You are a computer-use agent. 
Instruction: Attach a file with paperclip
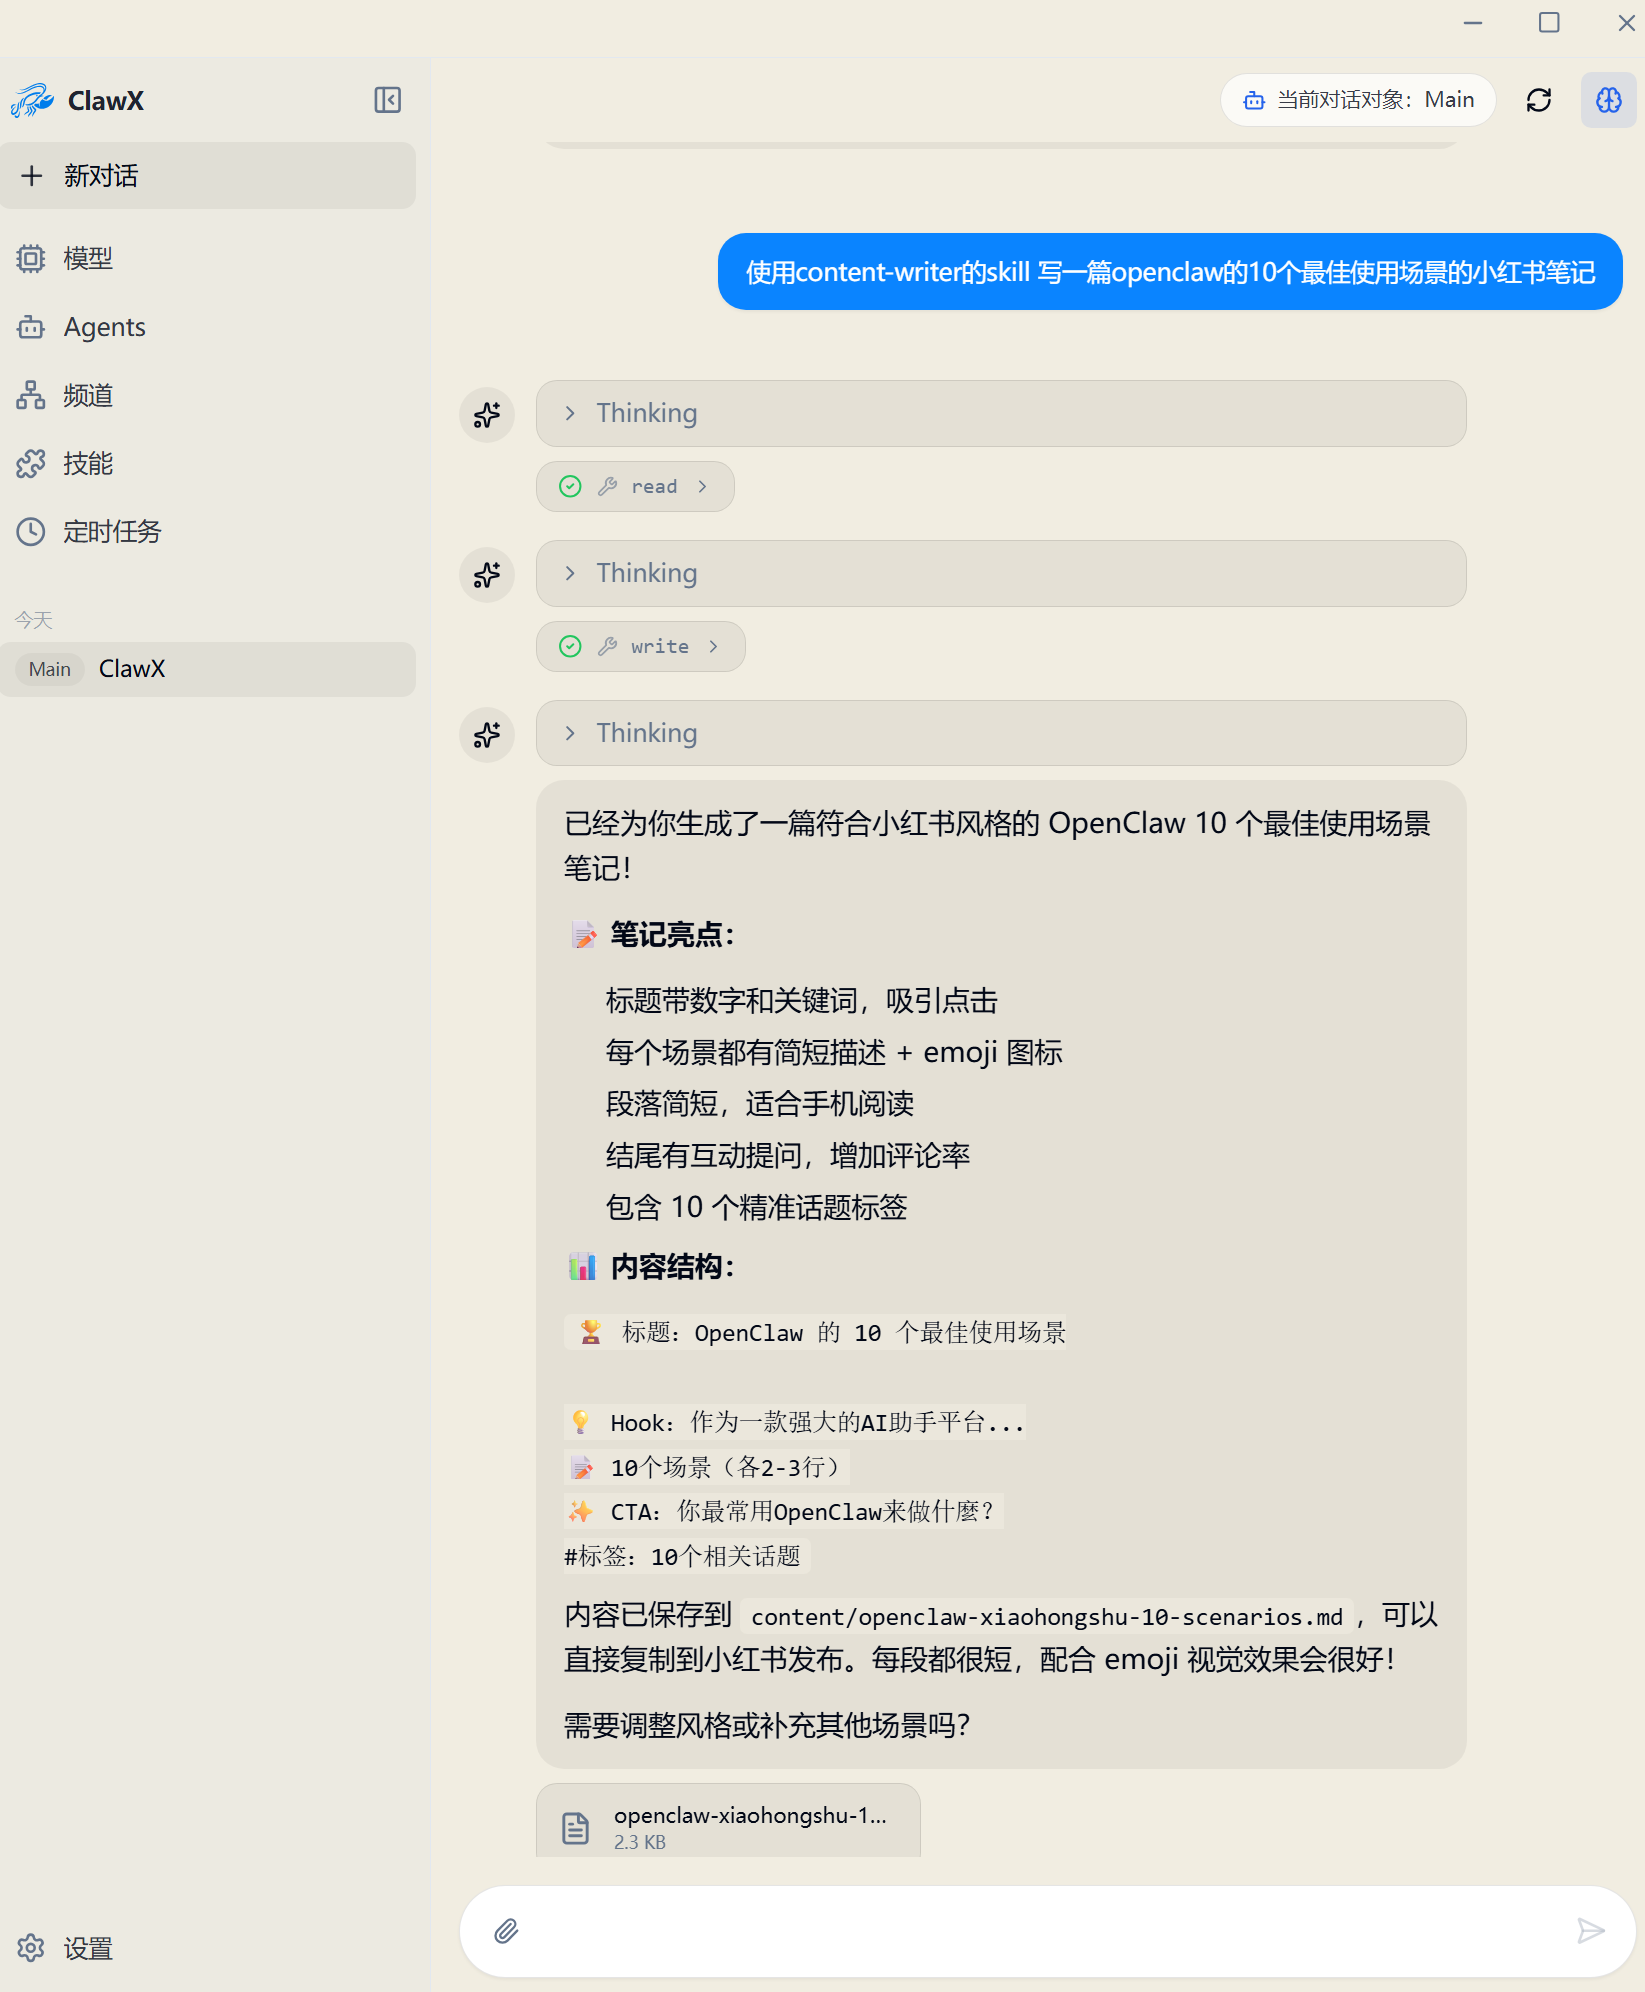click(x=507, y=1931)
